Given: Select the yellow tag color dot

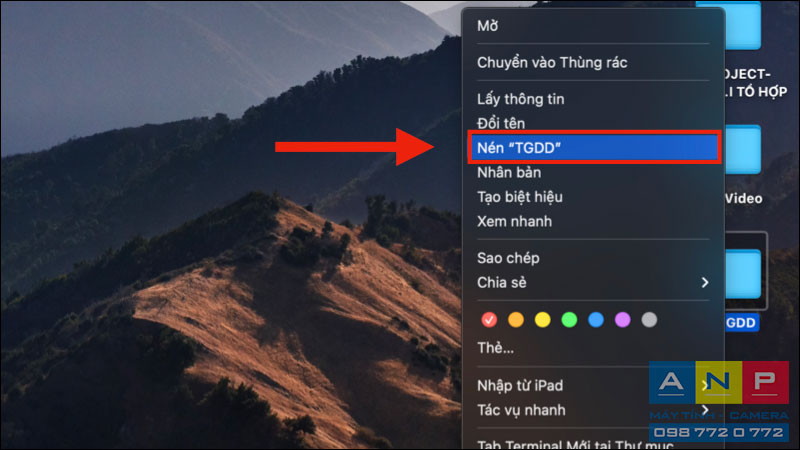Looking at the screenshot, I should 542,320.
